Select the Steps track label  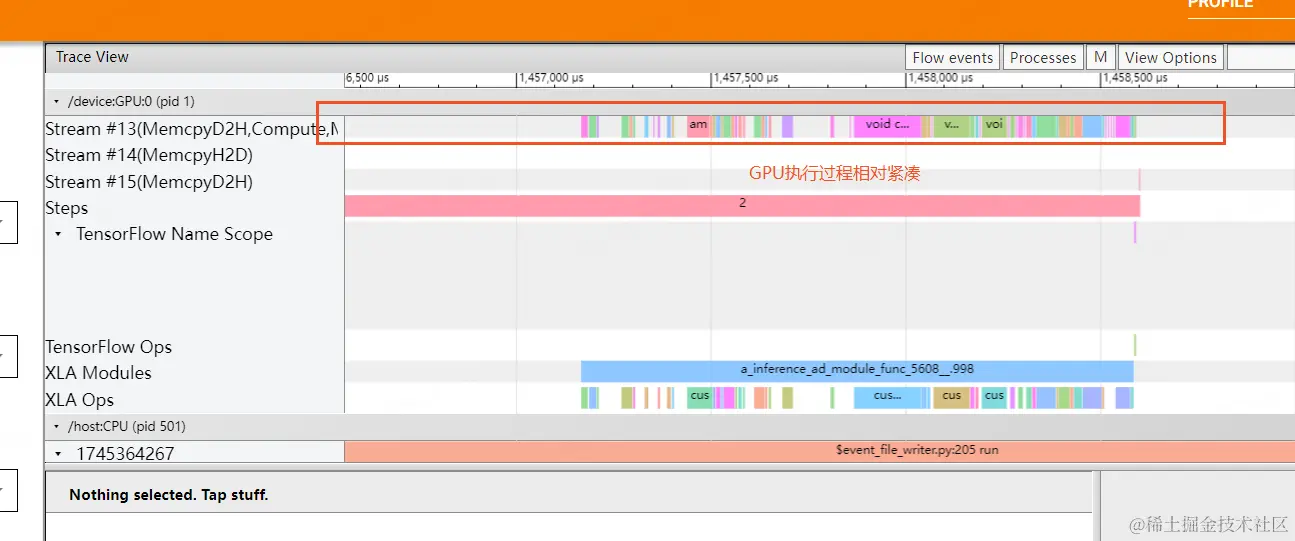coord(66,208)
